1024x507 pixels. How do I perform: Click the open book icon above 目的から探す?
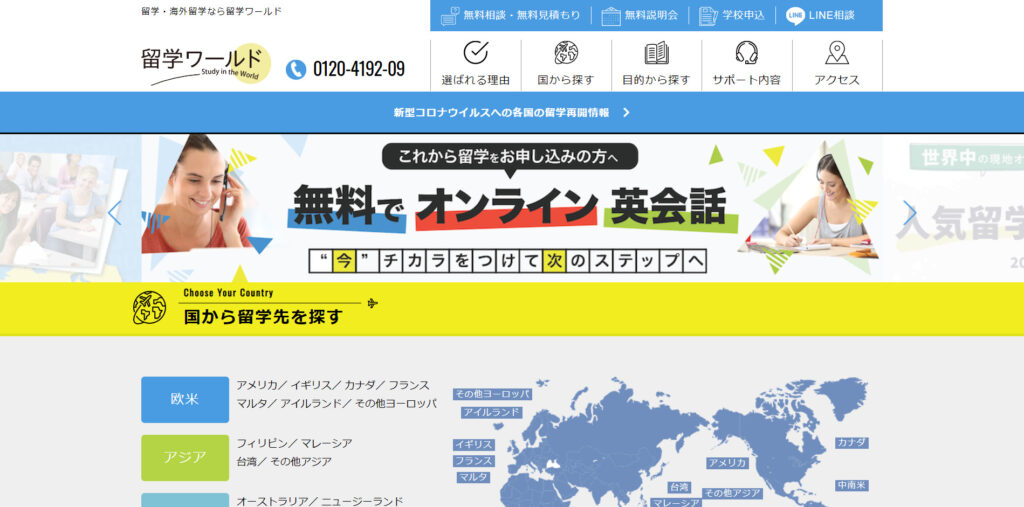(x=656, y=52)
